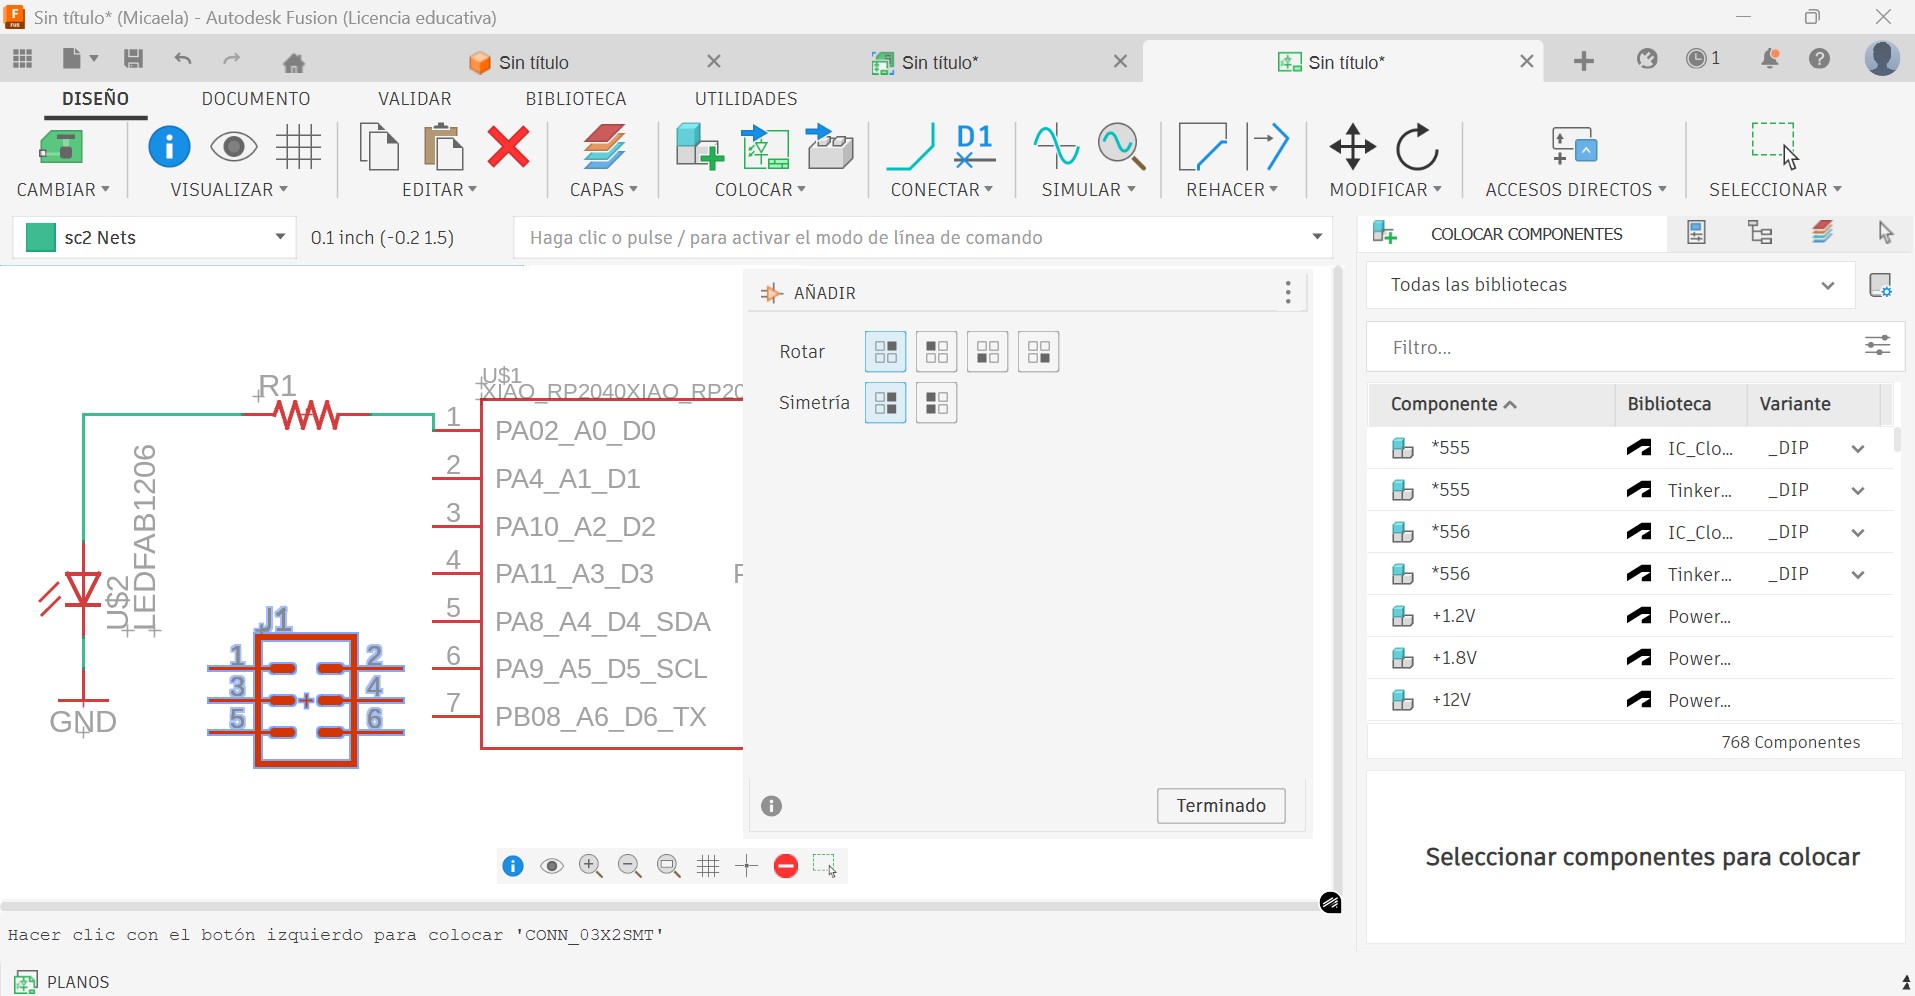The image size is (1915, 996).
Task: Open the help question mark icon
Action: (x=1819, y=59)
